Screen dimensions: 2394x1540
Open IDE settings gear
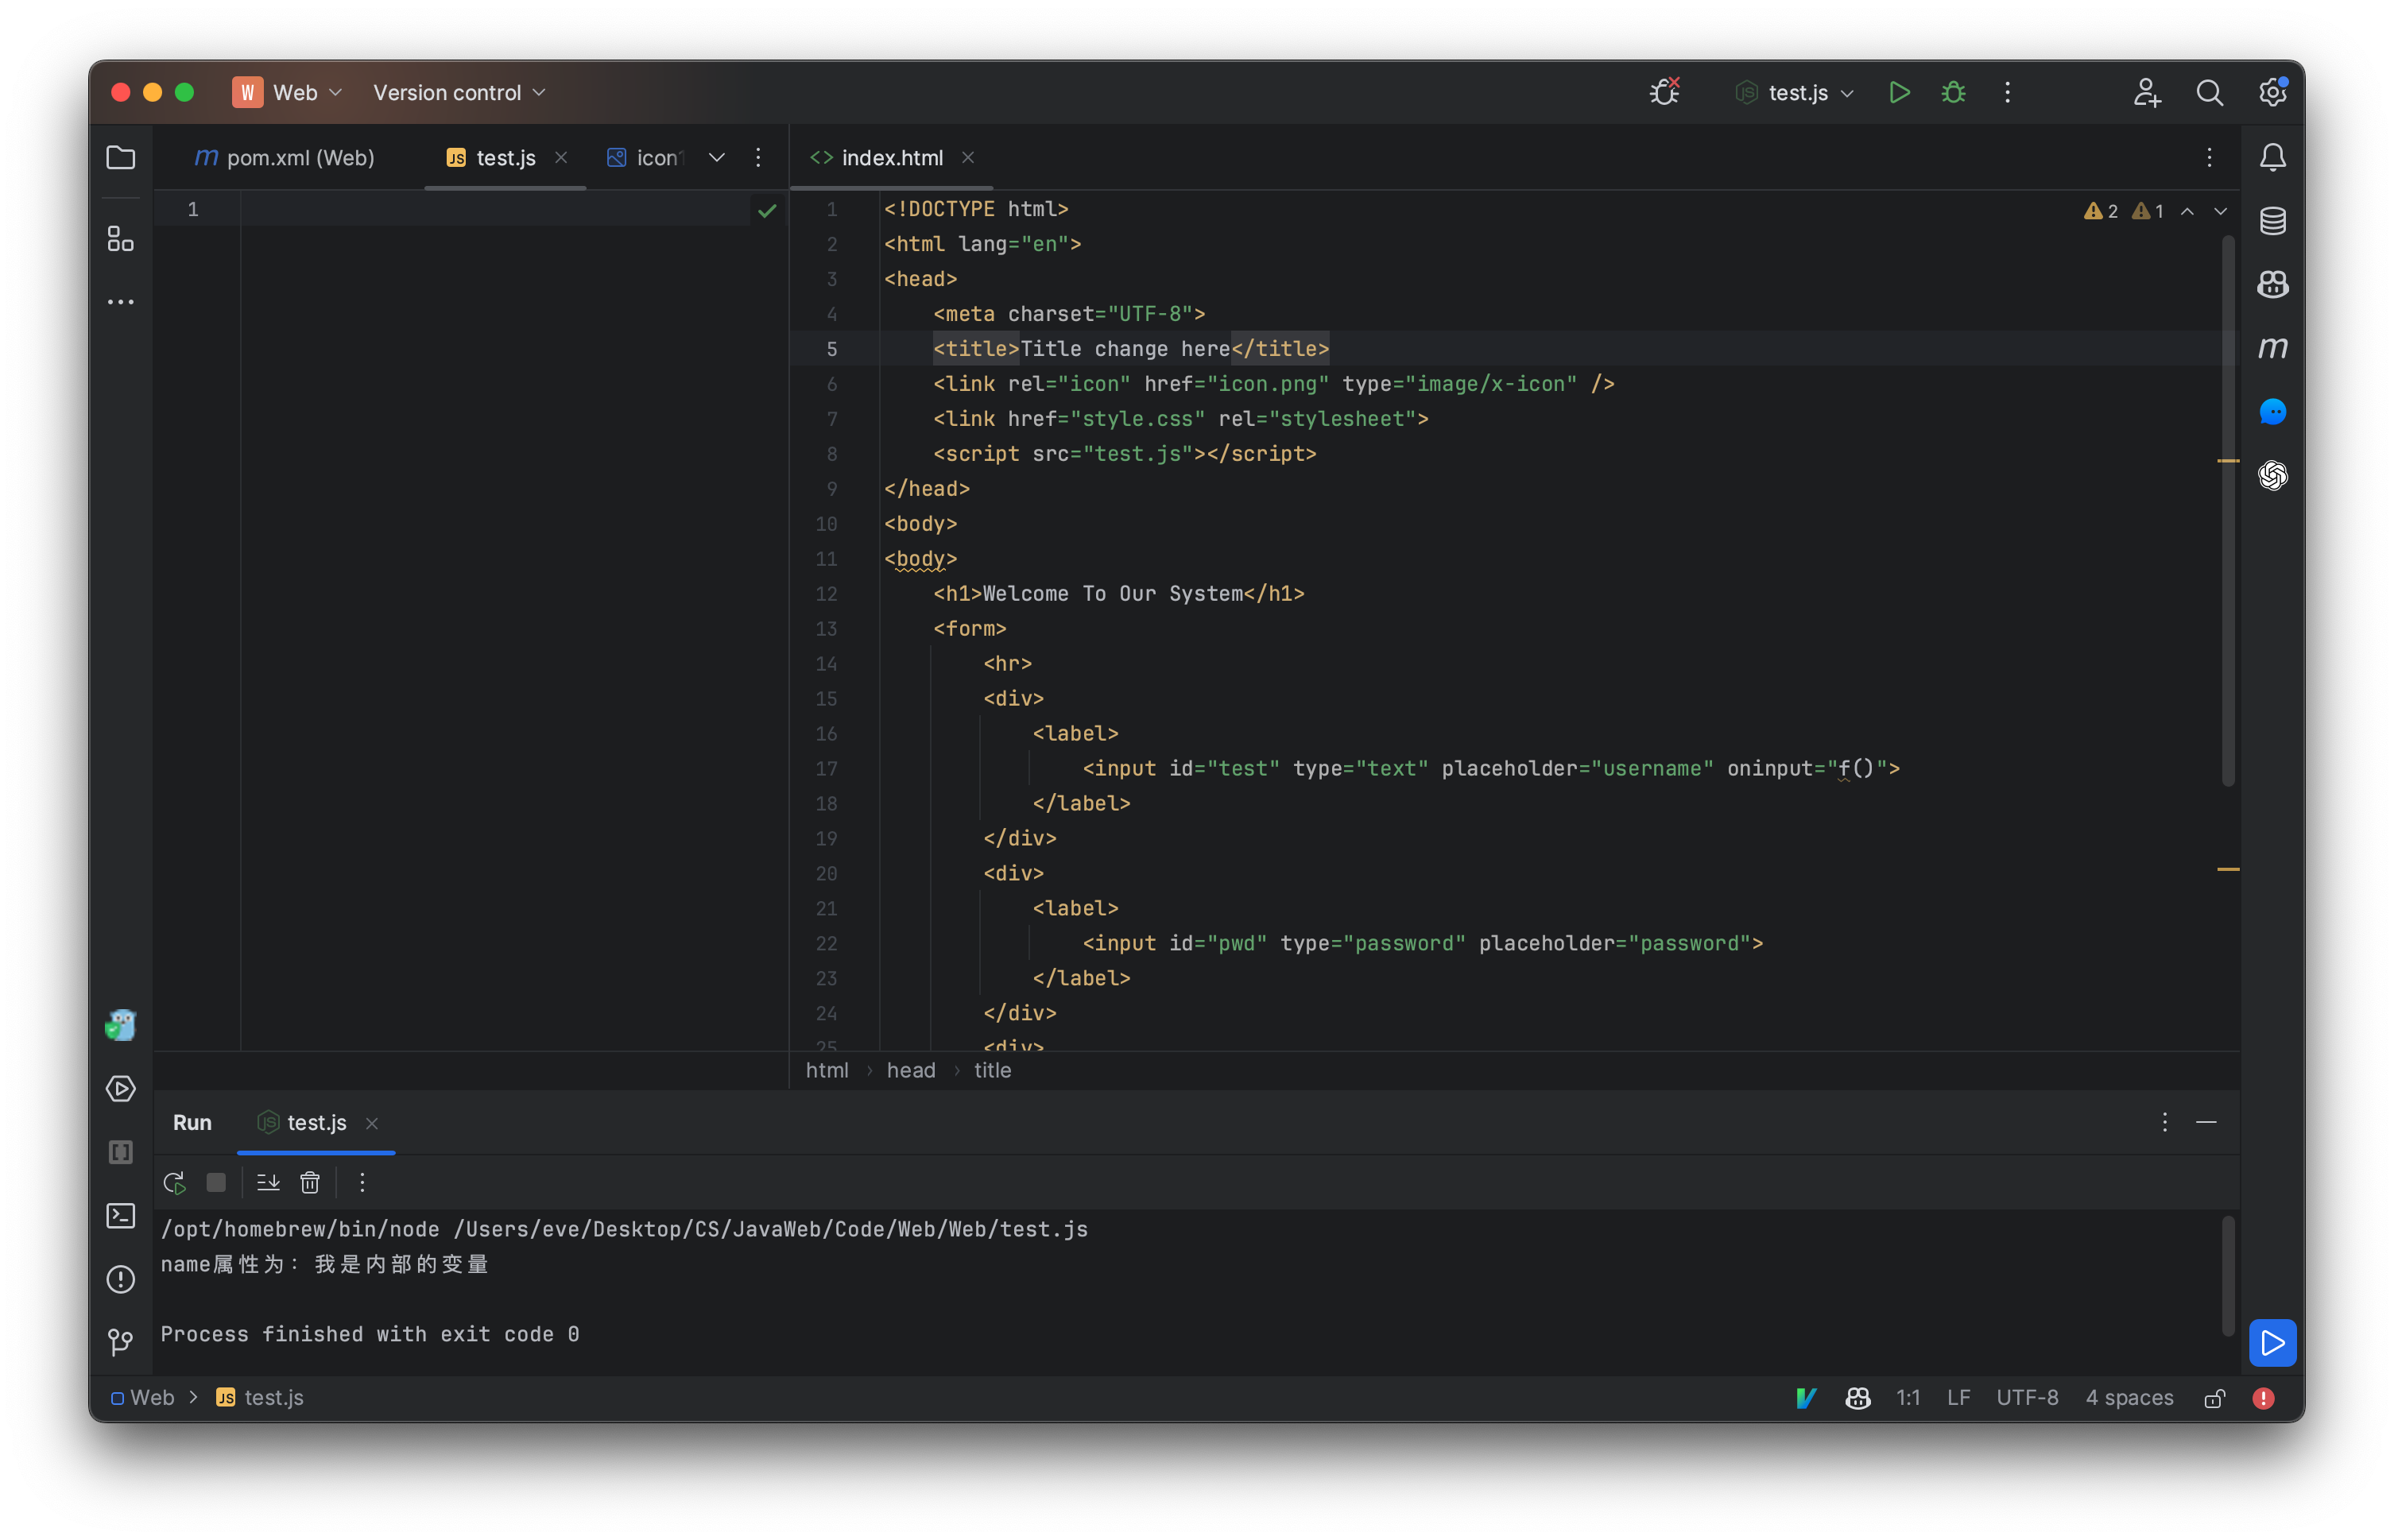2273,92
